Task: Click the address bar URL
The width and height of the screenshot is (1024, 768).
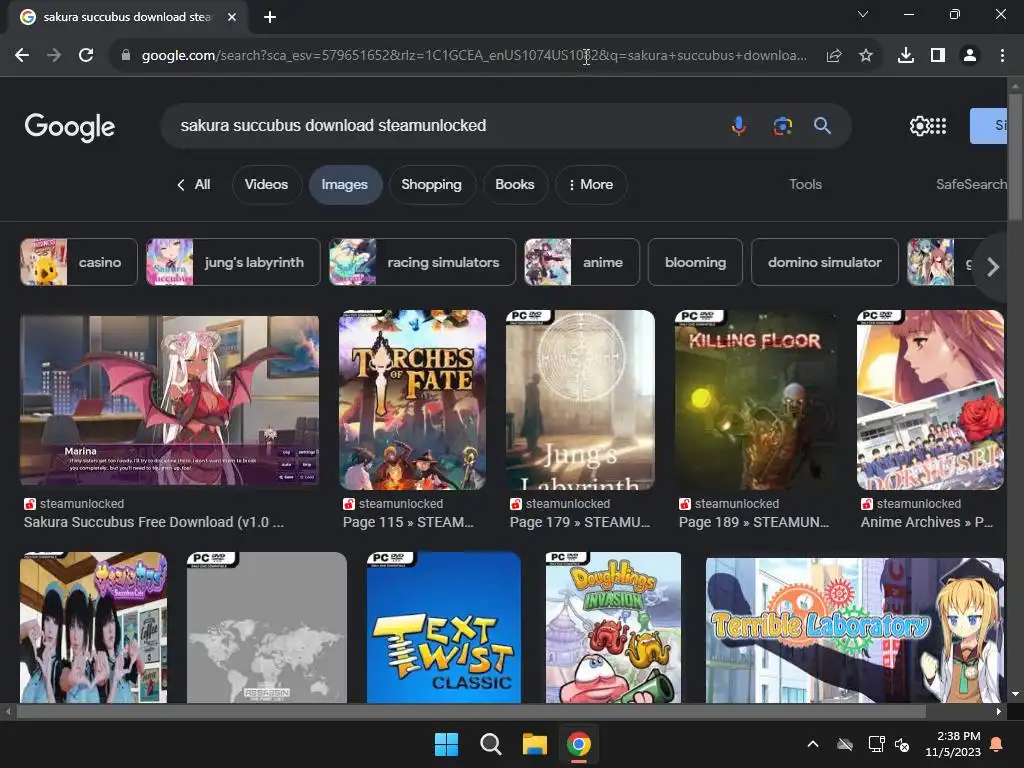Action: [474, 56]
